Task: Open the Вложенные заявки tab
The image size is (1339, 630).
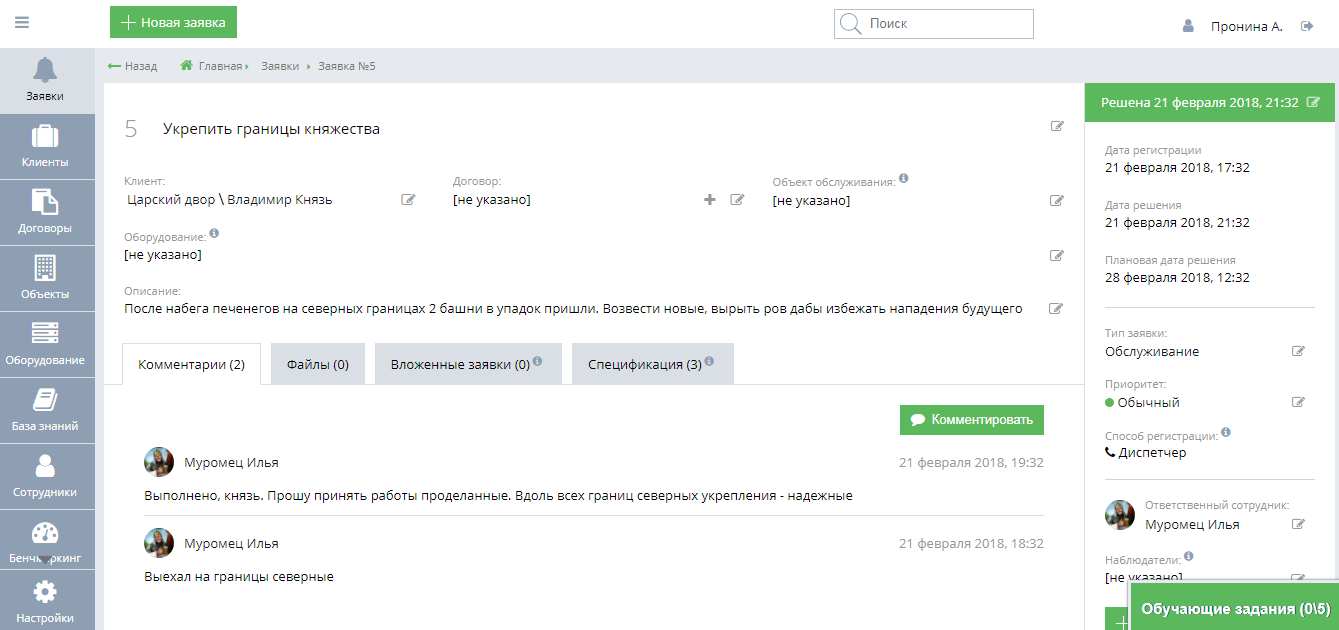Action: coord(460,363)
